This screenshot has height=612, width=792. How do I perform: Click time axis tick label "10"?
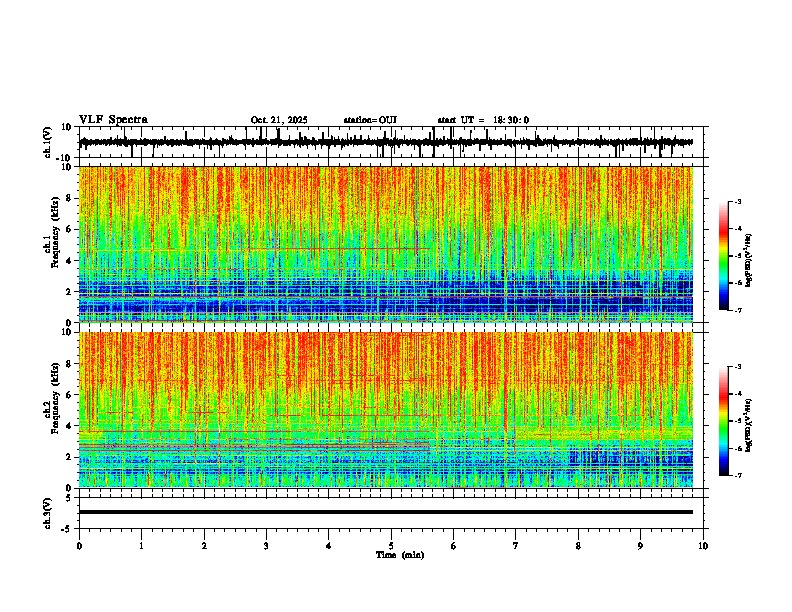(x=703, y=546)
